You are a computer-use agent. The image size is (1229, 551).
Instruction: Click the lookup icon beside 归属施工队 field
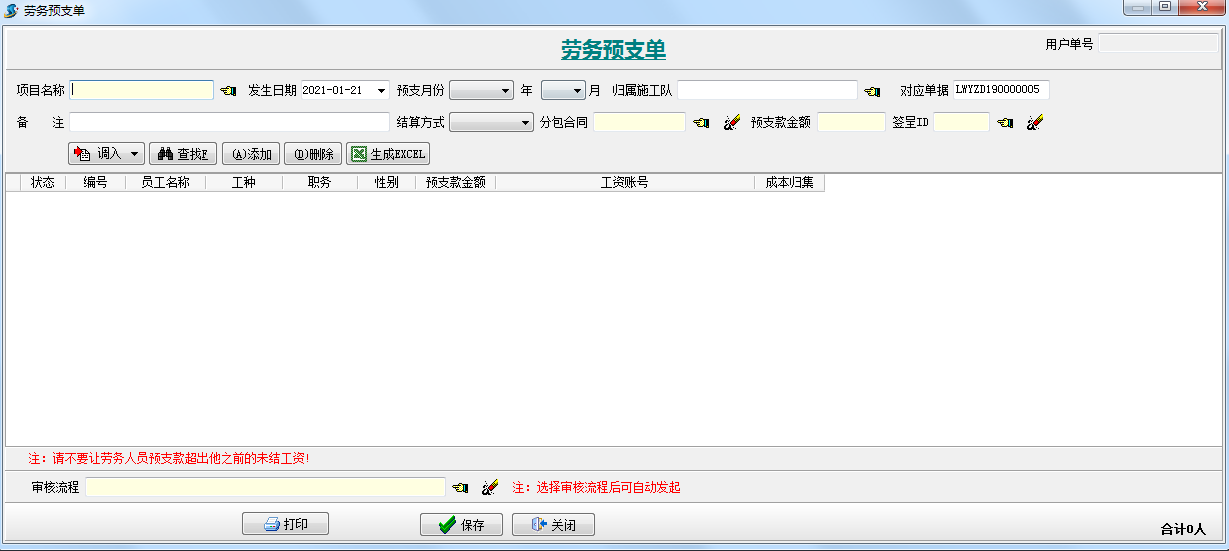click(x=872, y=91)
